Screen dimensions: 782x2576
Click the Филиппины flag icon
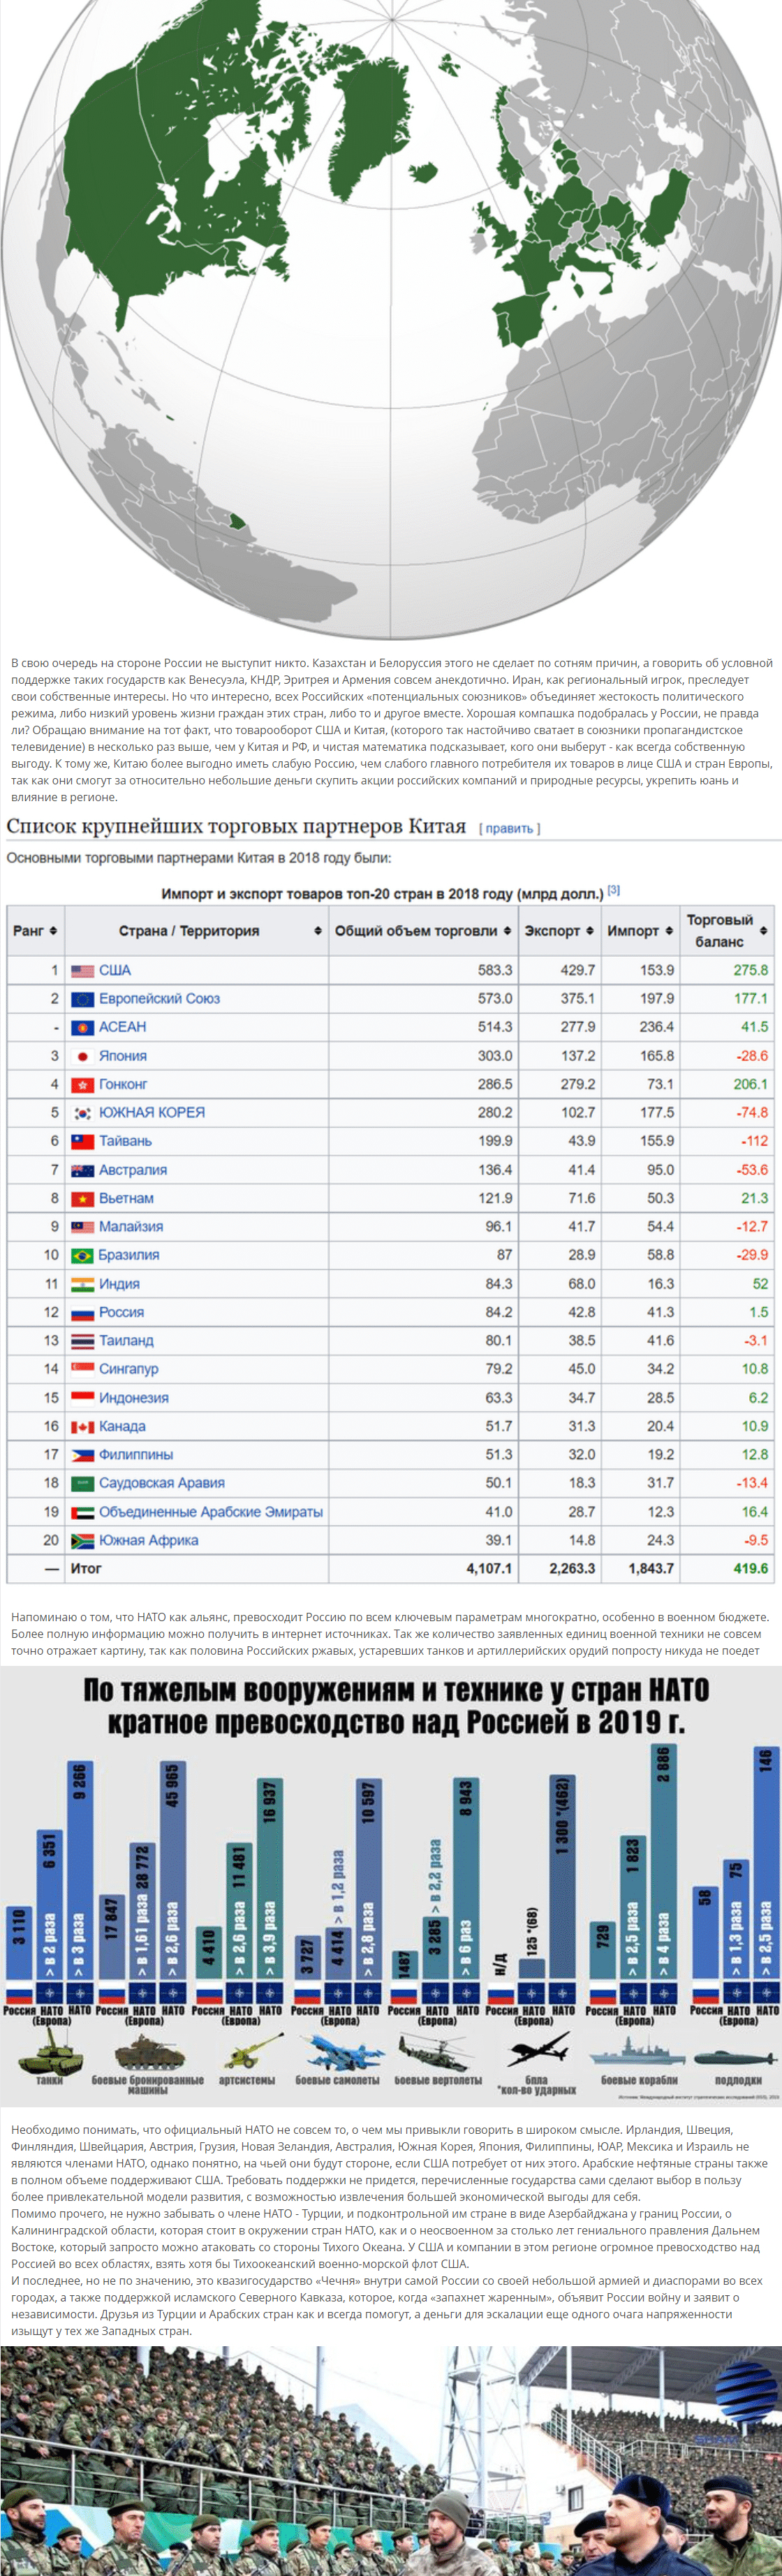(82, 1454)
